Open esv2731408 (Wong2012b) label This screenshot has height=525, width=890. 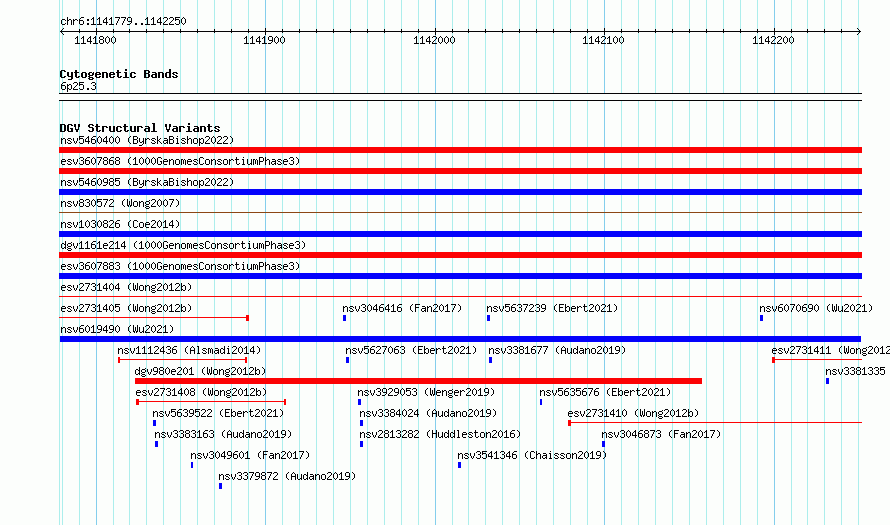(x=201, y=392)
